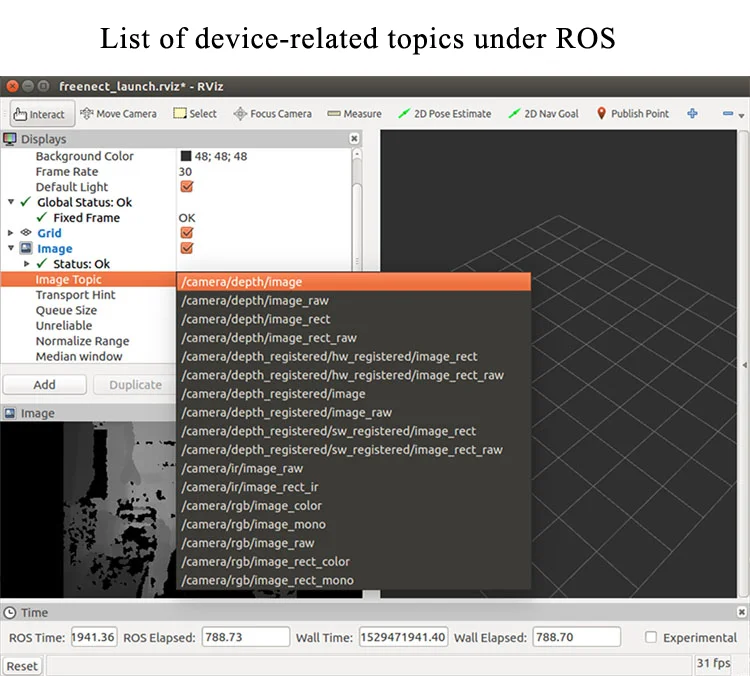750x676 pixels.
Task: Pick /camera/rgb/image_rect_color topic
Action: pyautogui.click(x=353, y=562)
